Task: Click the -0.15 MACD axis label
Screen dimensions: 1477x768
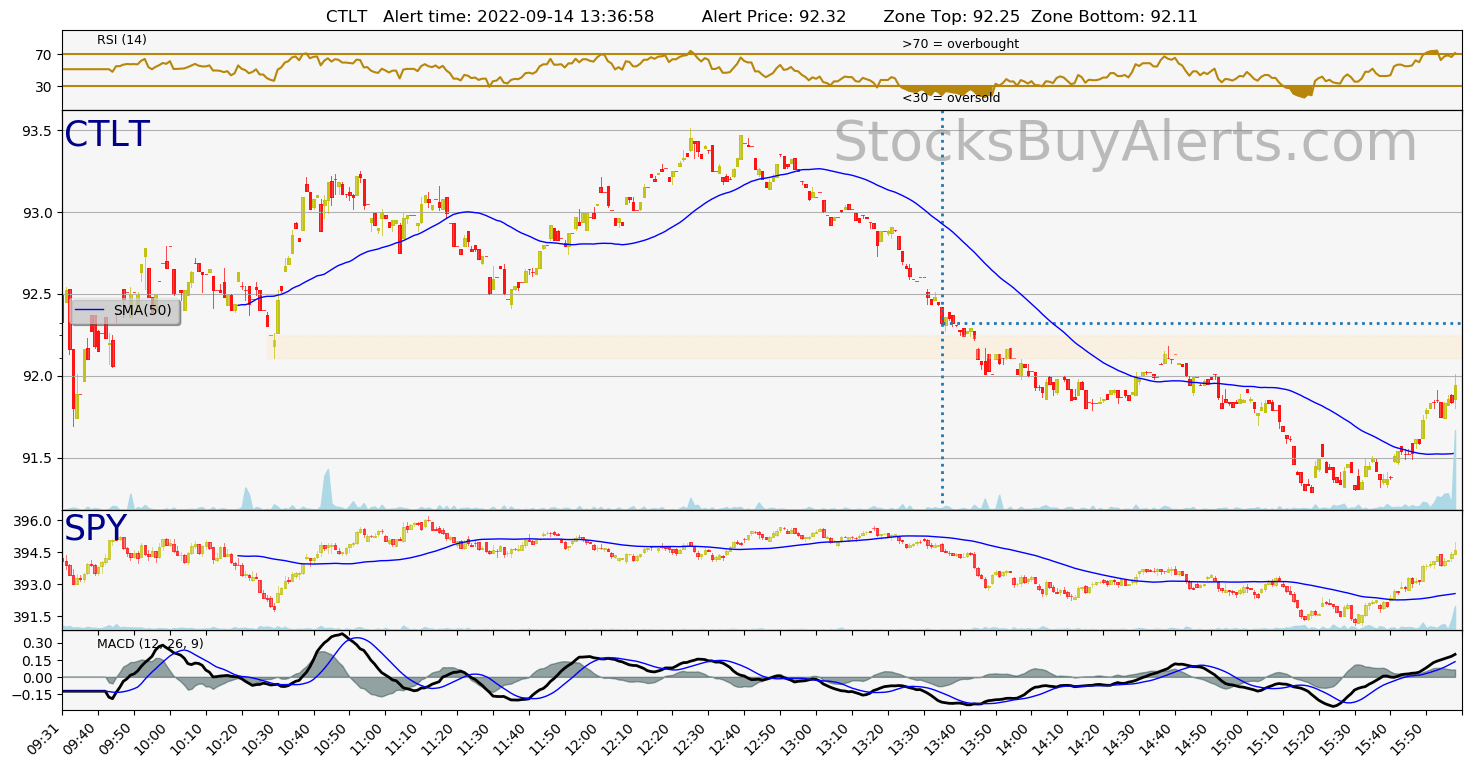Action: pyautogui.click(x=34, y=694)
